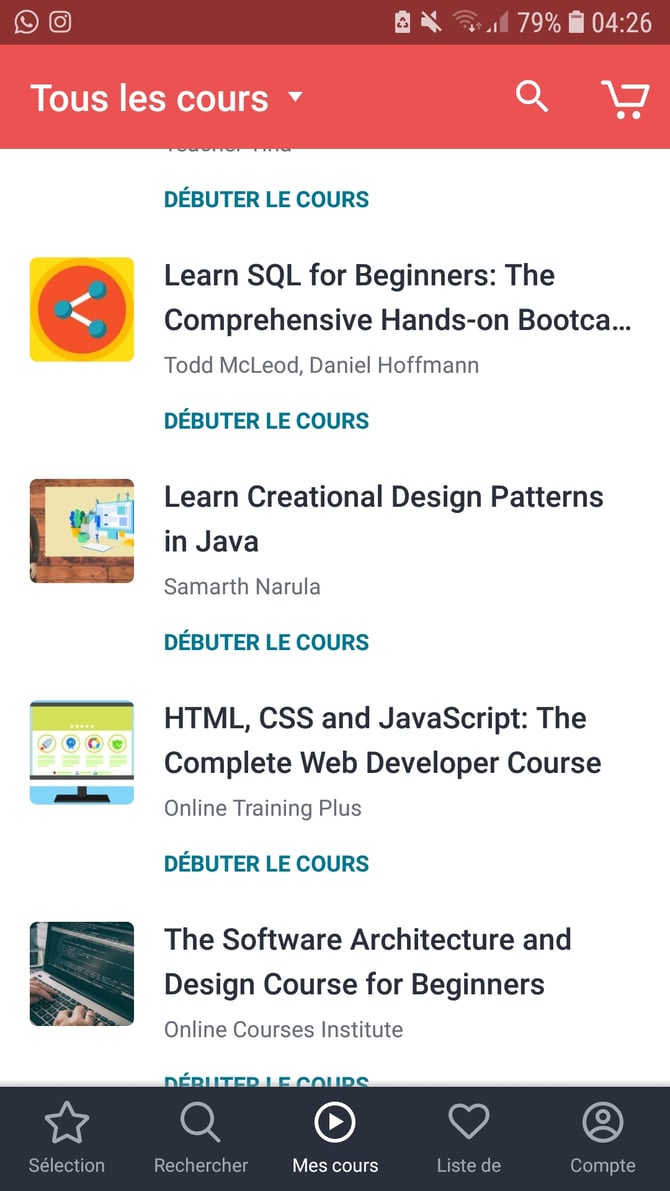Tap the Mes cours play icon

pyautogui.click(x=335, y=1122)
